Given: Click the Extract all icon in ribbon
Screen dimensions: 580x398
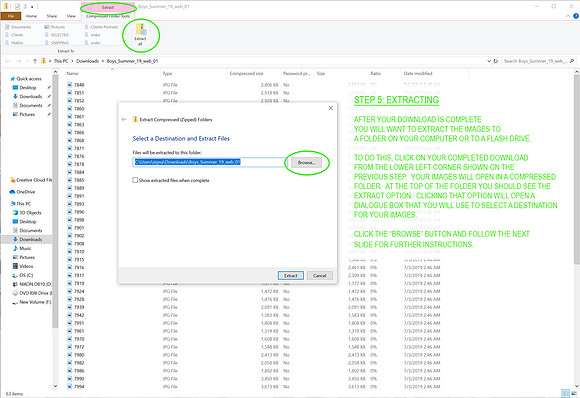Looking at the screenshot, I should click(141, 34).
